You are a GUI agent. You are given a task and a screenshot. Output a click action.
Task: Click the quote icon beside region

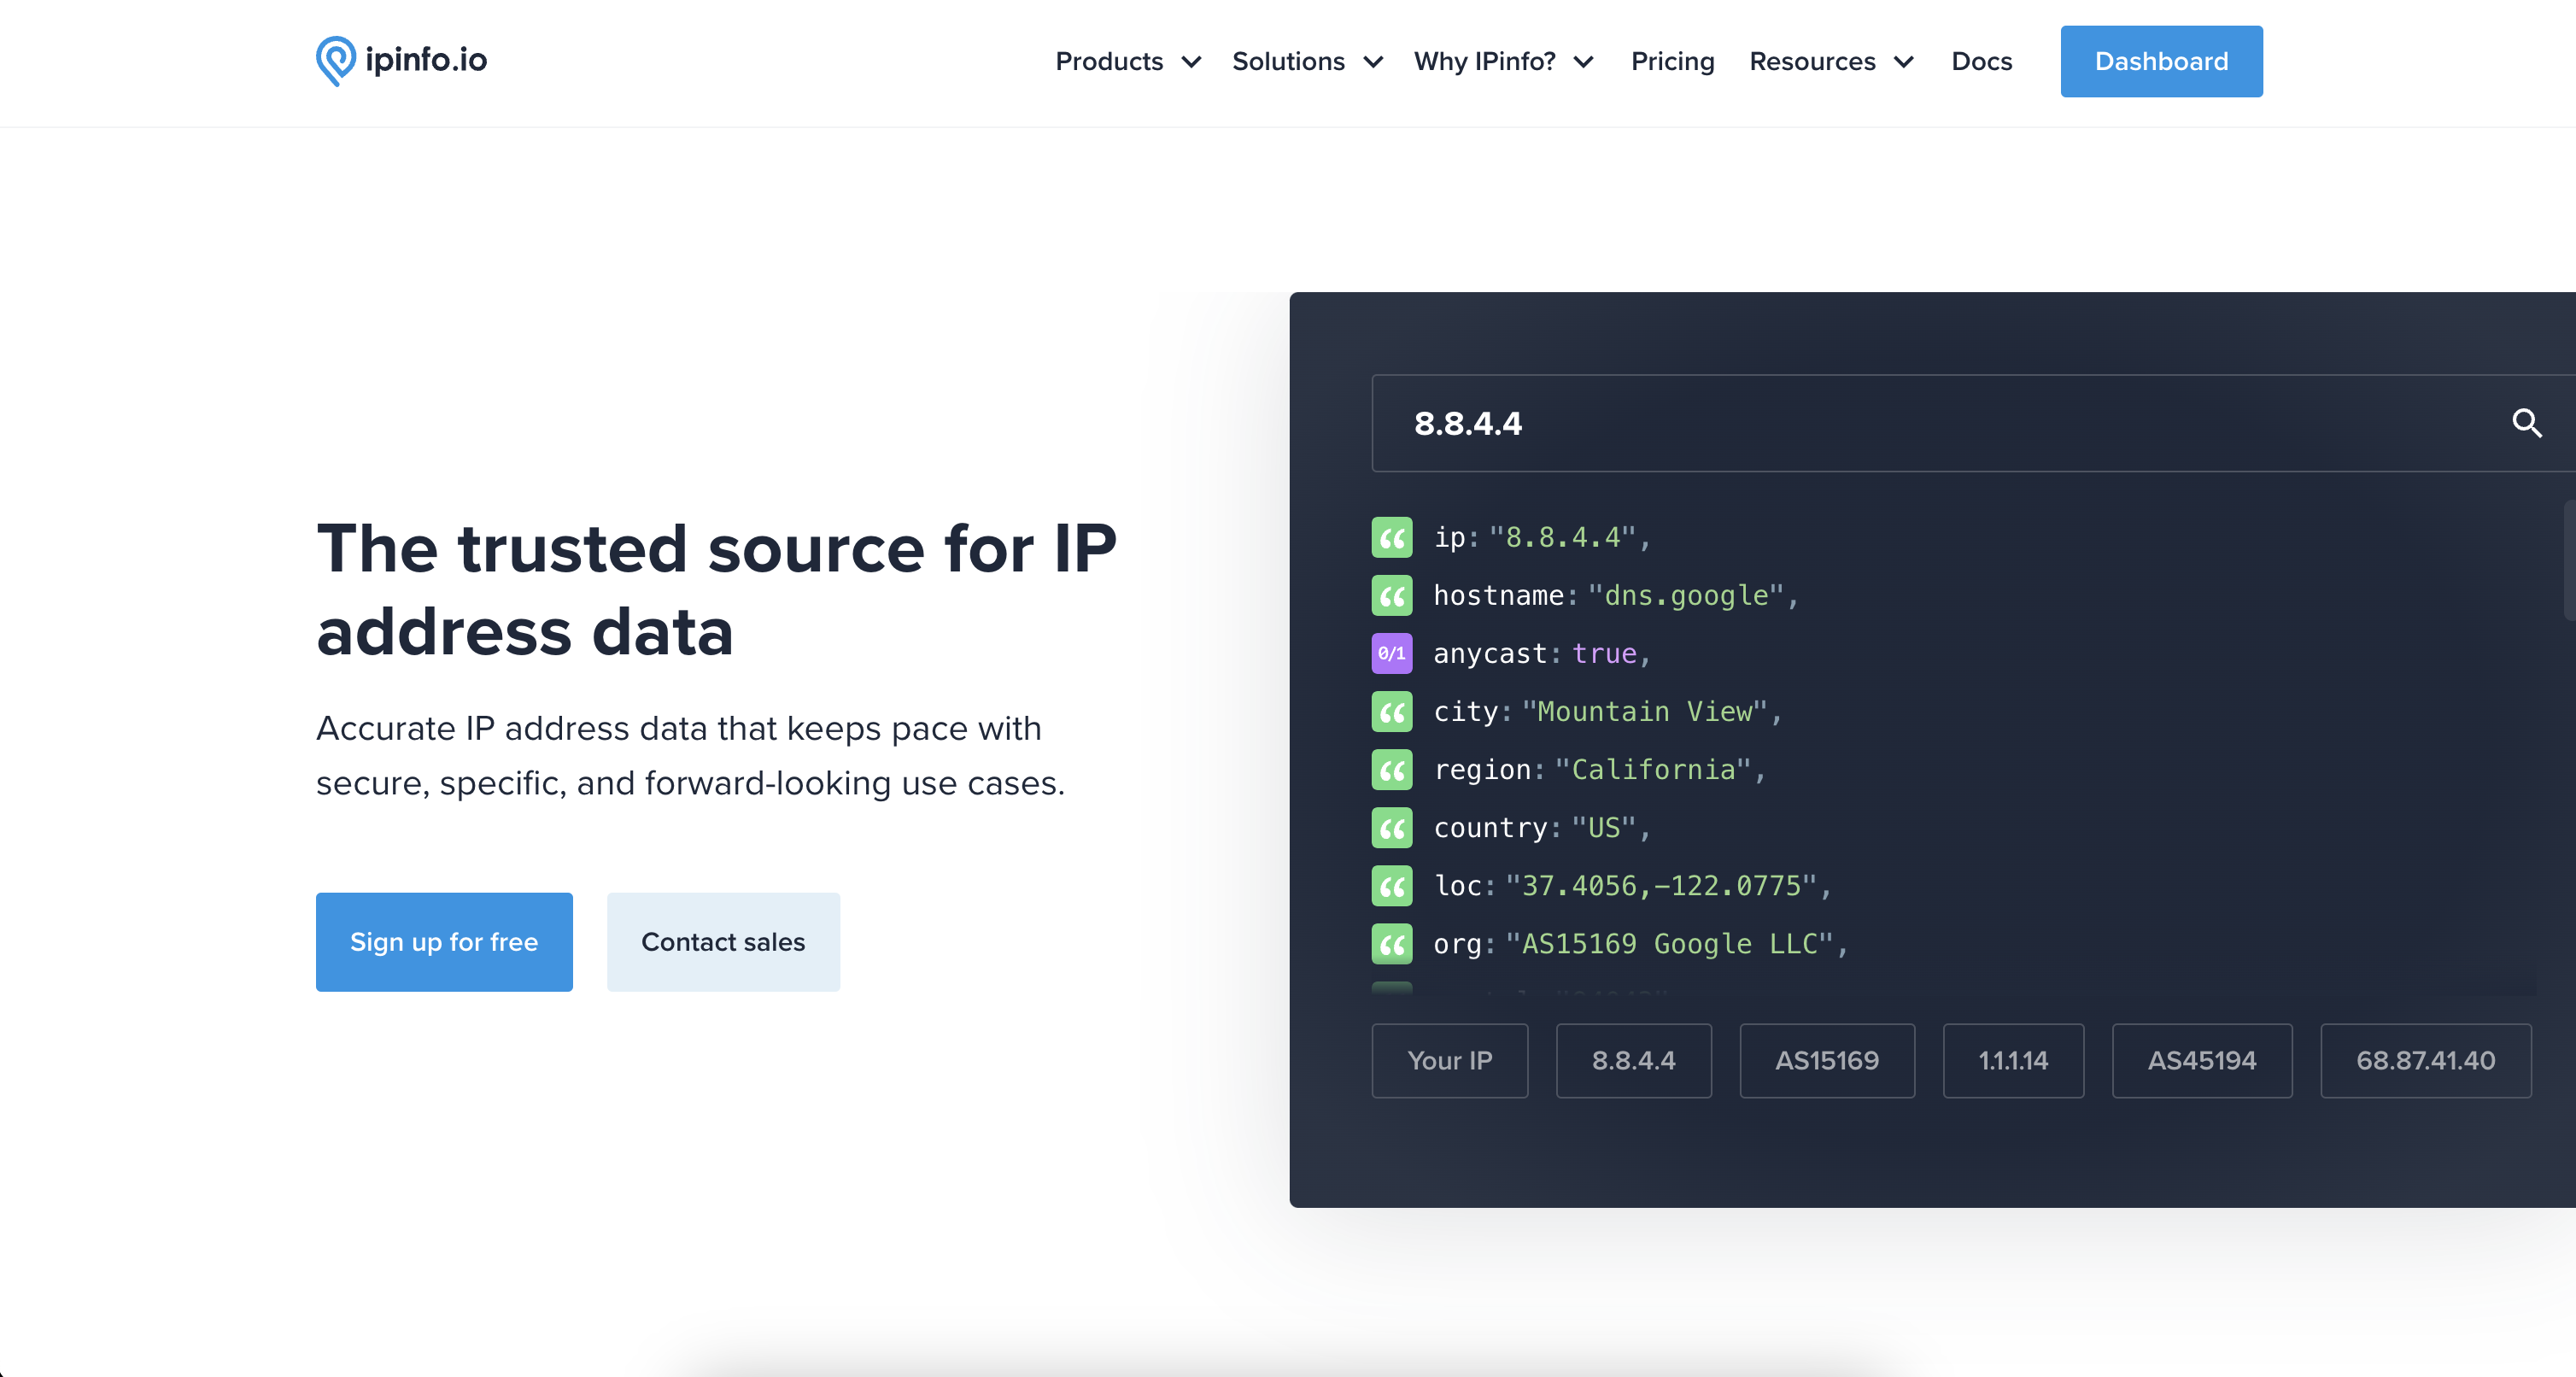tap(1391, 769)
